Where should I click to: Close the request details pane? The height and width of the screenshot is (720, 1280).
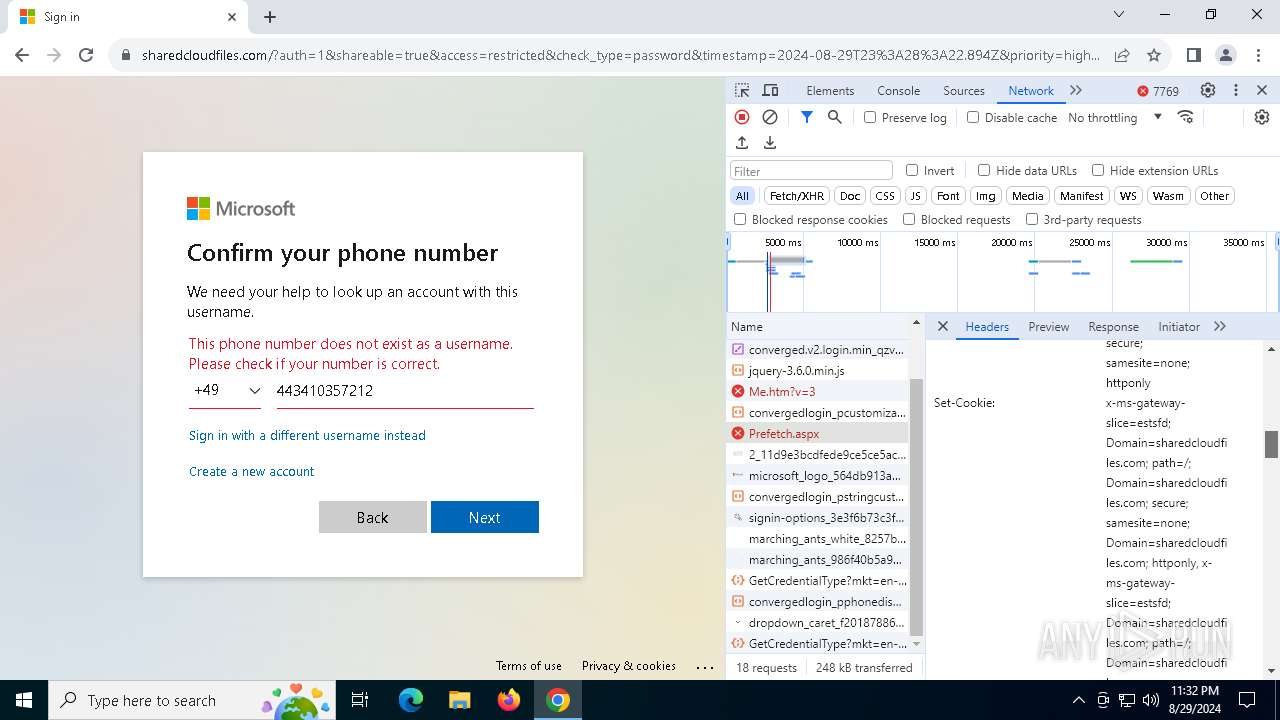[942, 326]
